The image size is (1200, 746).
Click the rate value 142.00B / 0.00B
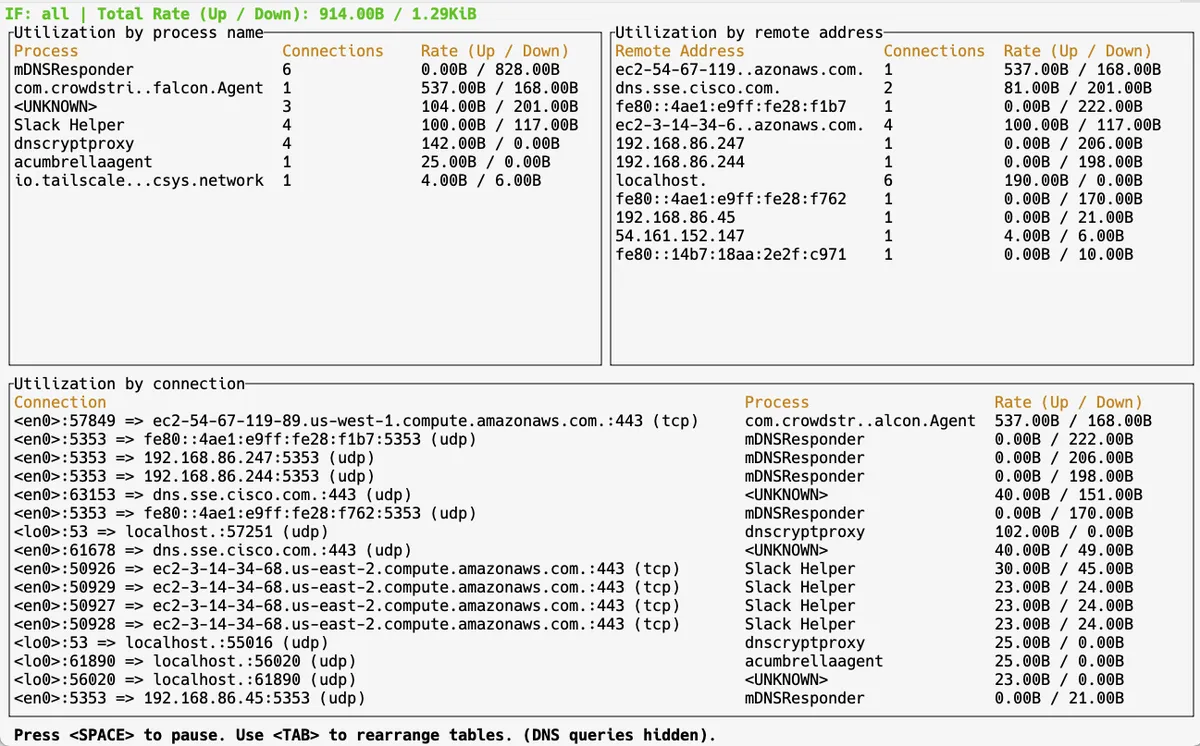pyautogui.click(x=489, y=144)
